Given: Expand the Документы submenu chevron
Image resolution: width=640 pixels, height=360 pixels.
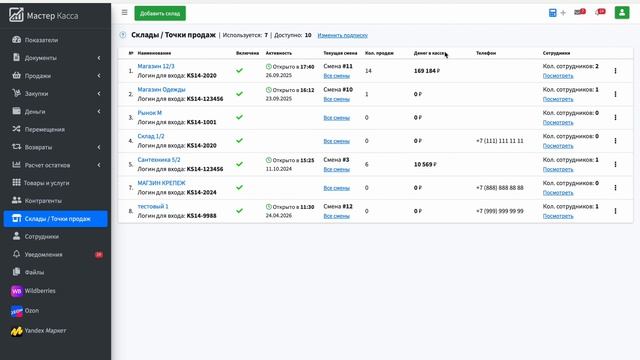Looking at the screenshot, I should pos(99,58).
